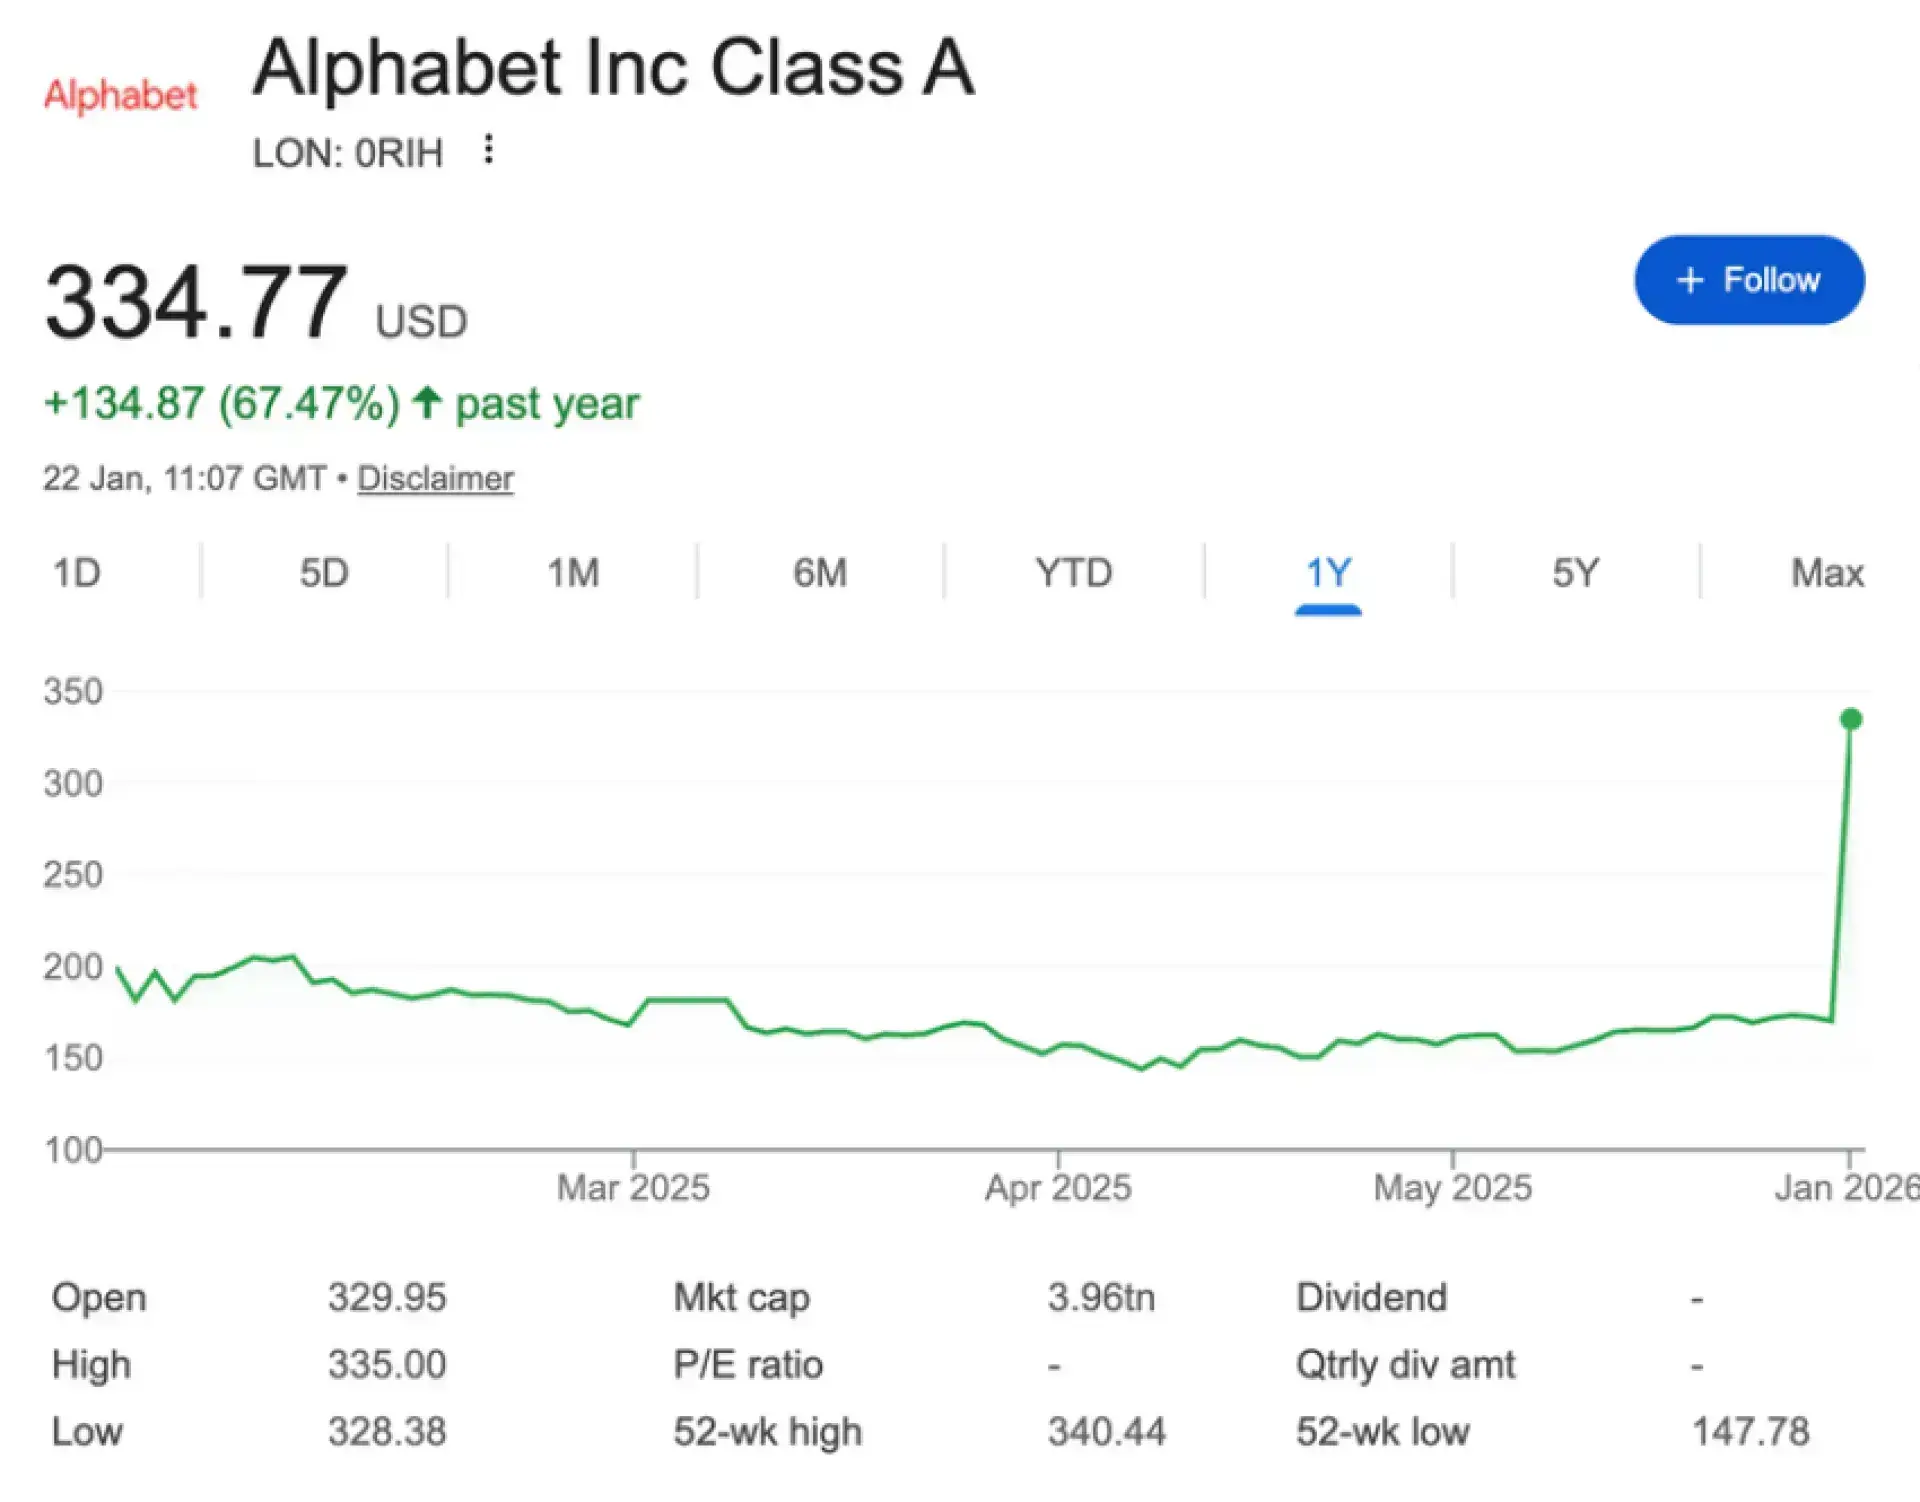Open the Disclaimer link
1920x1502 pixels.
[435, 478]
